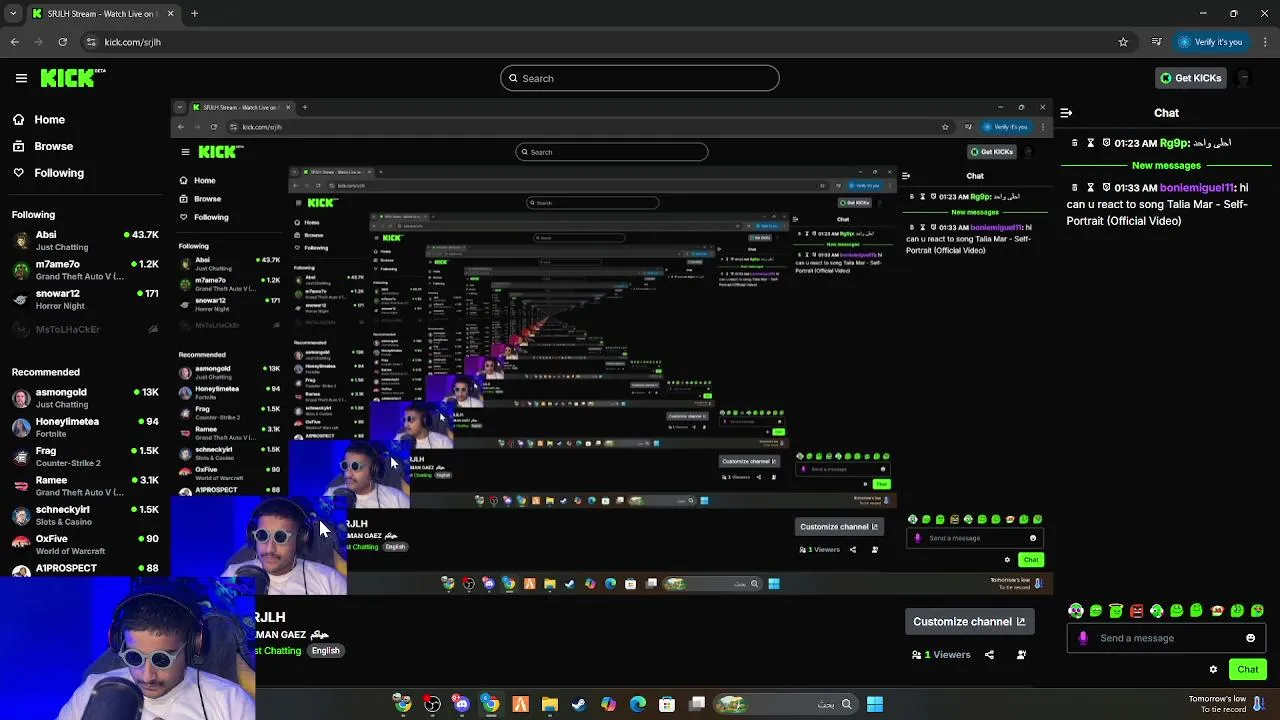Image resolution: width=1280 pixels, height=720 pixels.
Task: Click the green Chat send button
Action: [1248, 670]
